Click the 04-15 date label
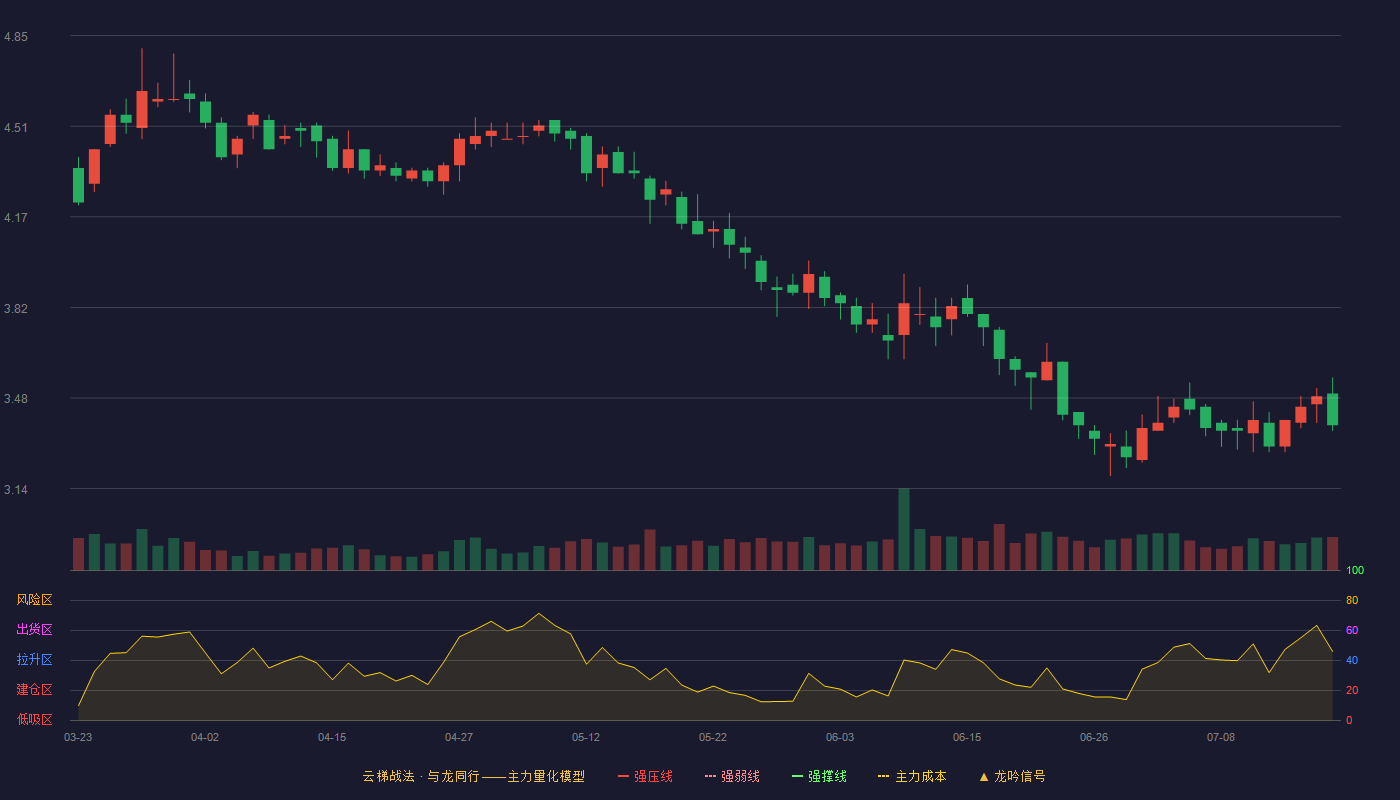 click(x=332, y=737)
